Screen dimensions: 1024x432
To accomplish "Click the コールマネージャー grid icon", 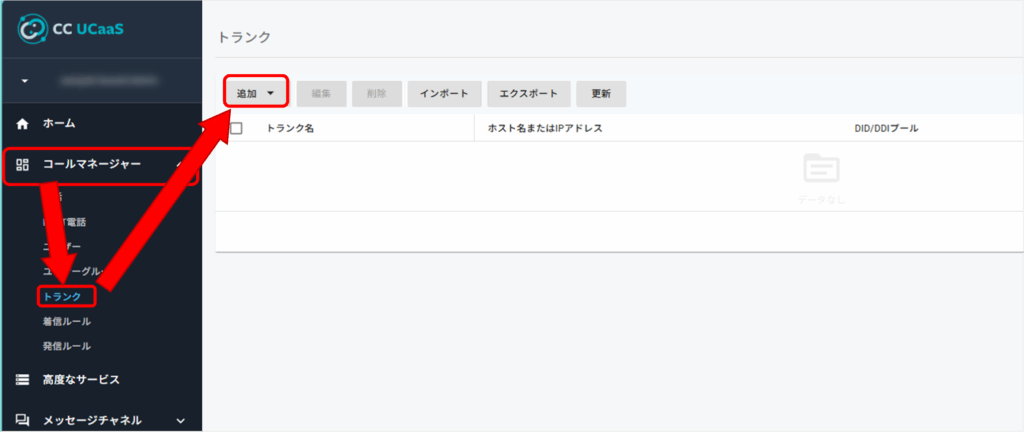I will (23, 165).
